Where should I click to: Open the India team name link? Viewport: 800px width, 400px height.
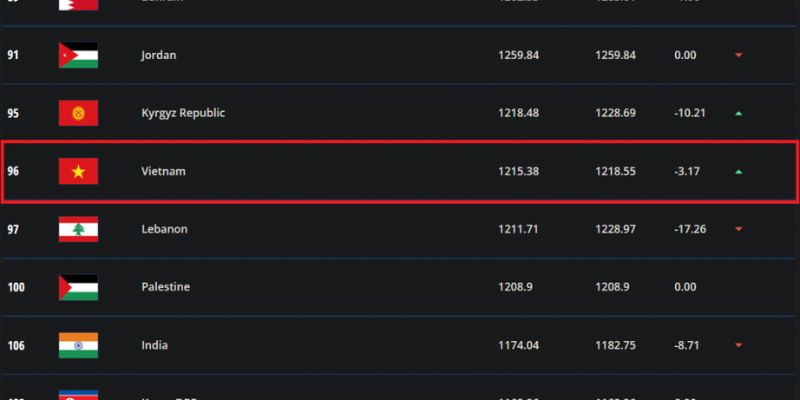(155, 345)
